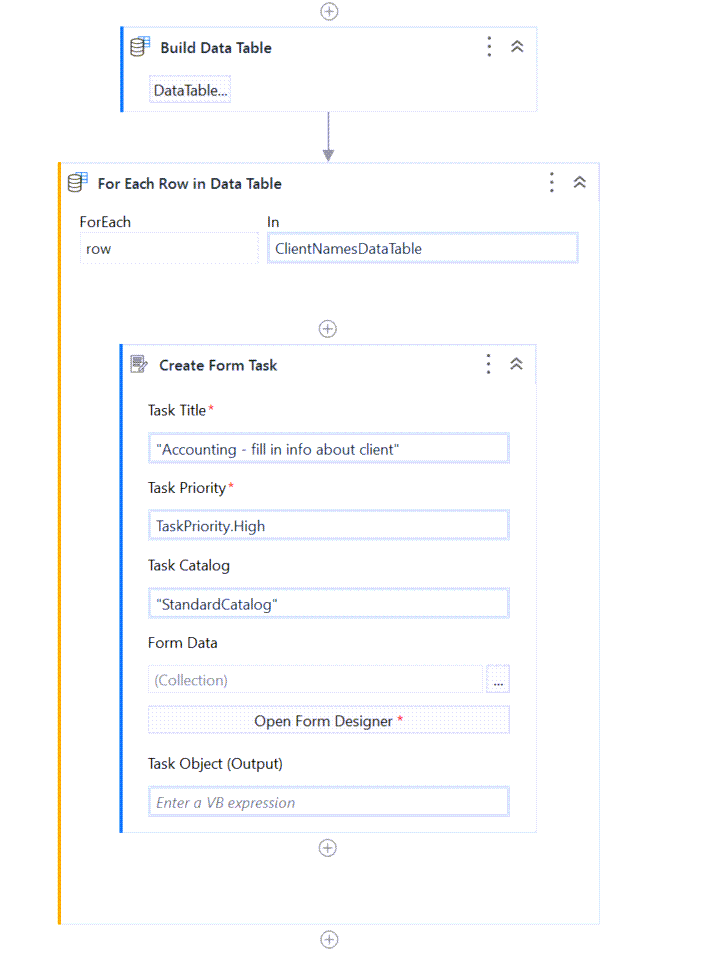
Task: Click the Task Catalog input field
Action: [x=328, y=604]
